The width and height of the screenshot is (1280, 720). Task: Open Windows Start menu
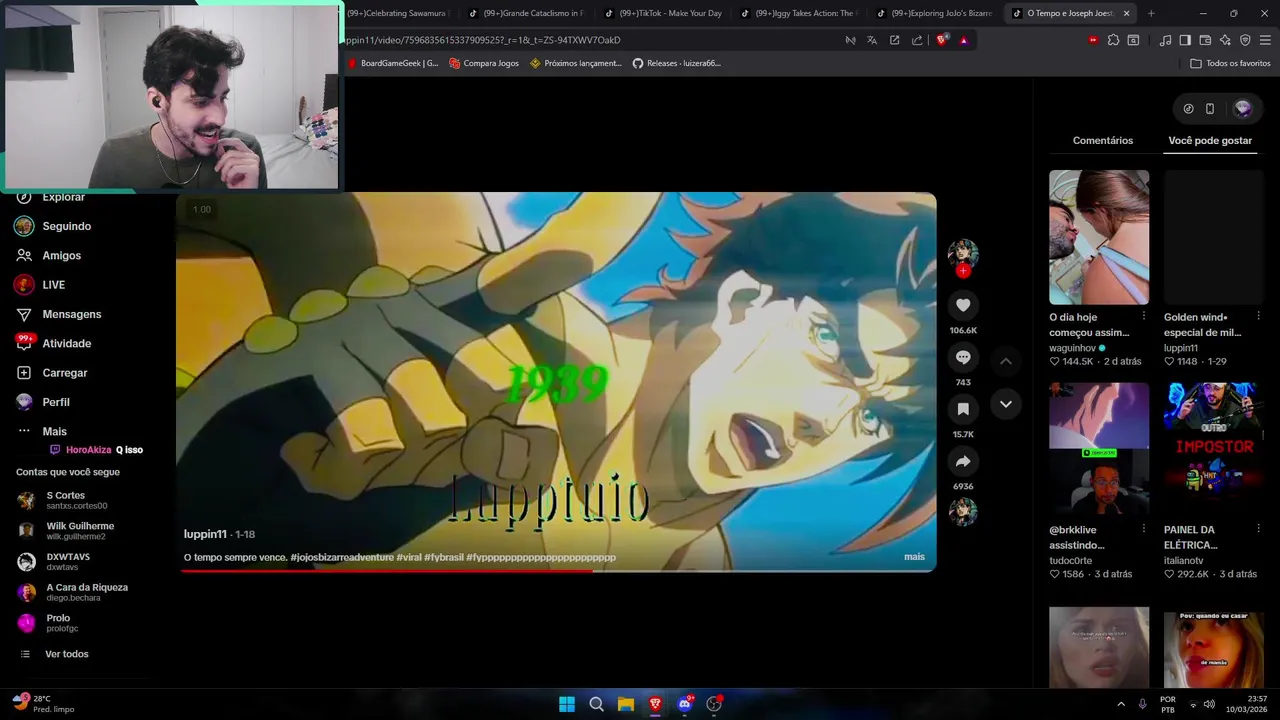pyautogui.click(x=567, y=704)
